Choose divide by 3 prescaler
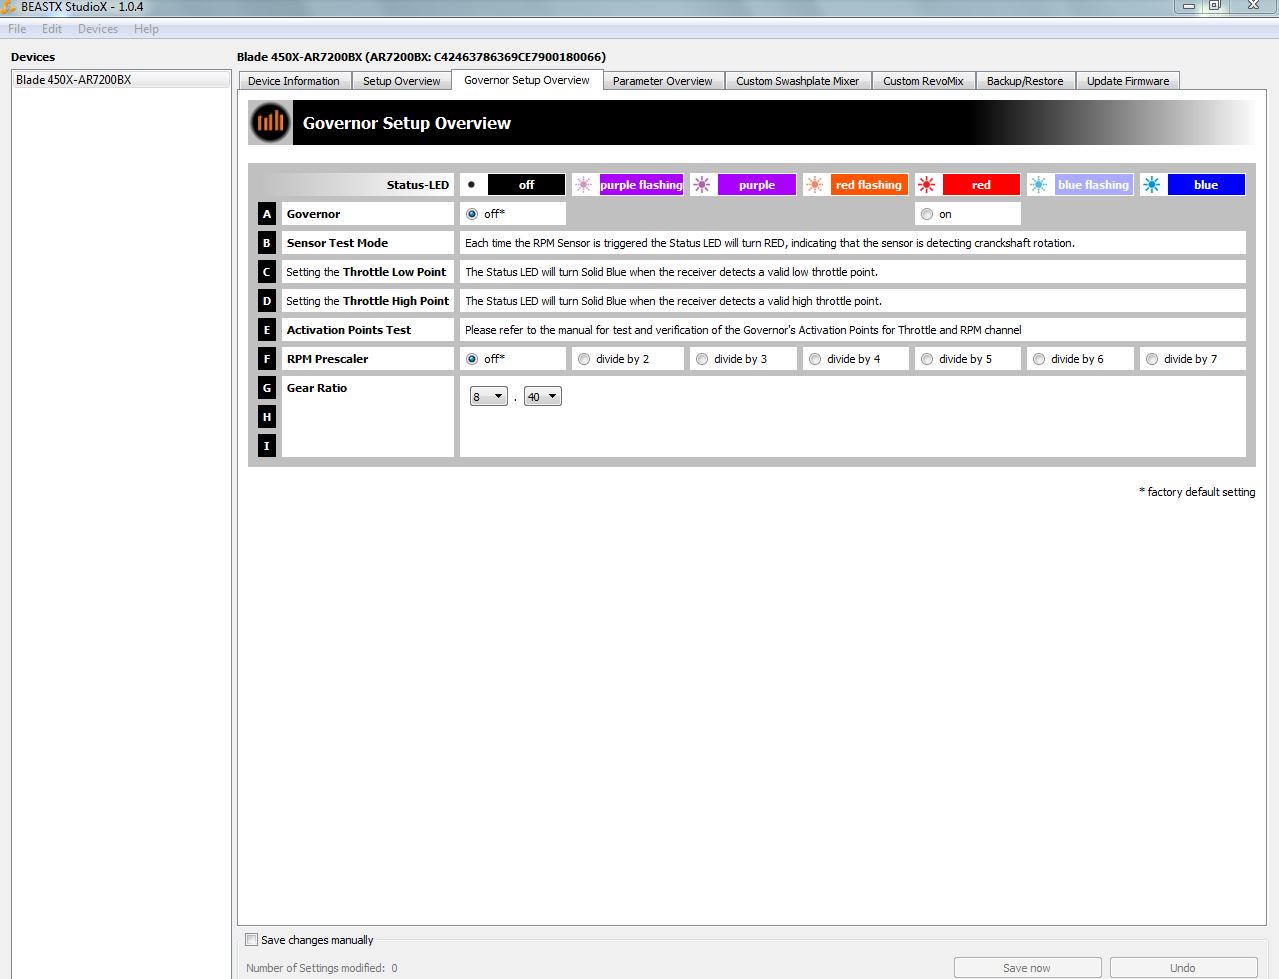The width and height of the screenshot is (1279, 979). (x=702, y=359)
